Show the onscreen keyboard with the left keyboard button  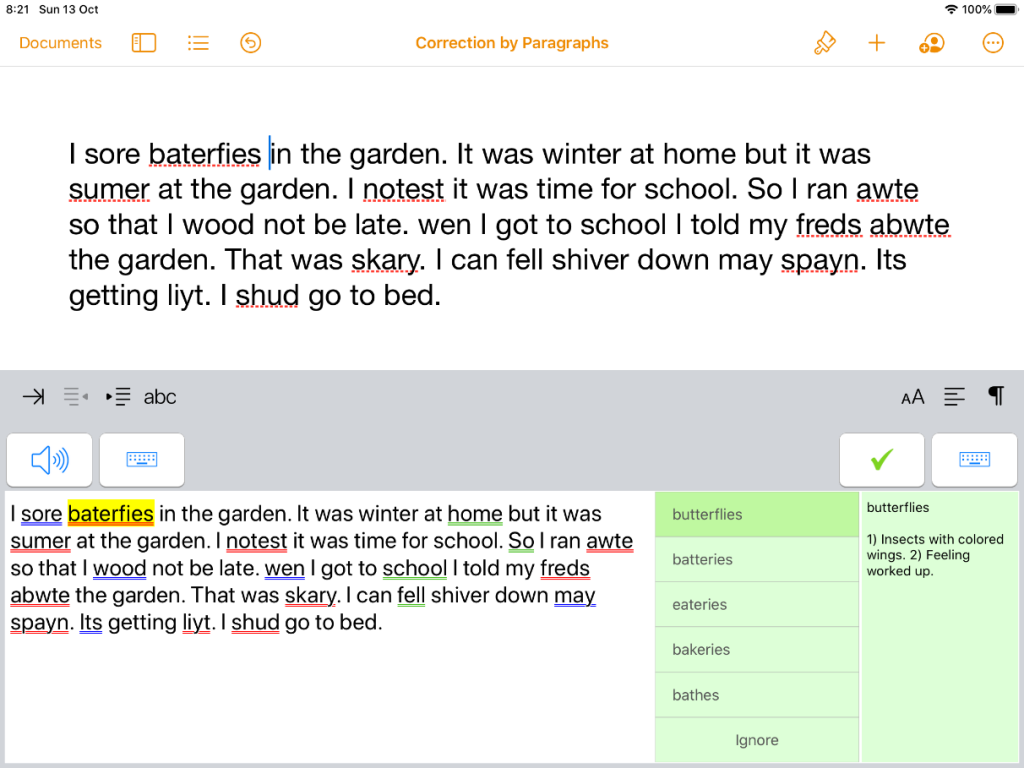click(x=141, y=460)
